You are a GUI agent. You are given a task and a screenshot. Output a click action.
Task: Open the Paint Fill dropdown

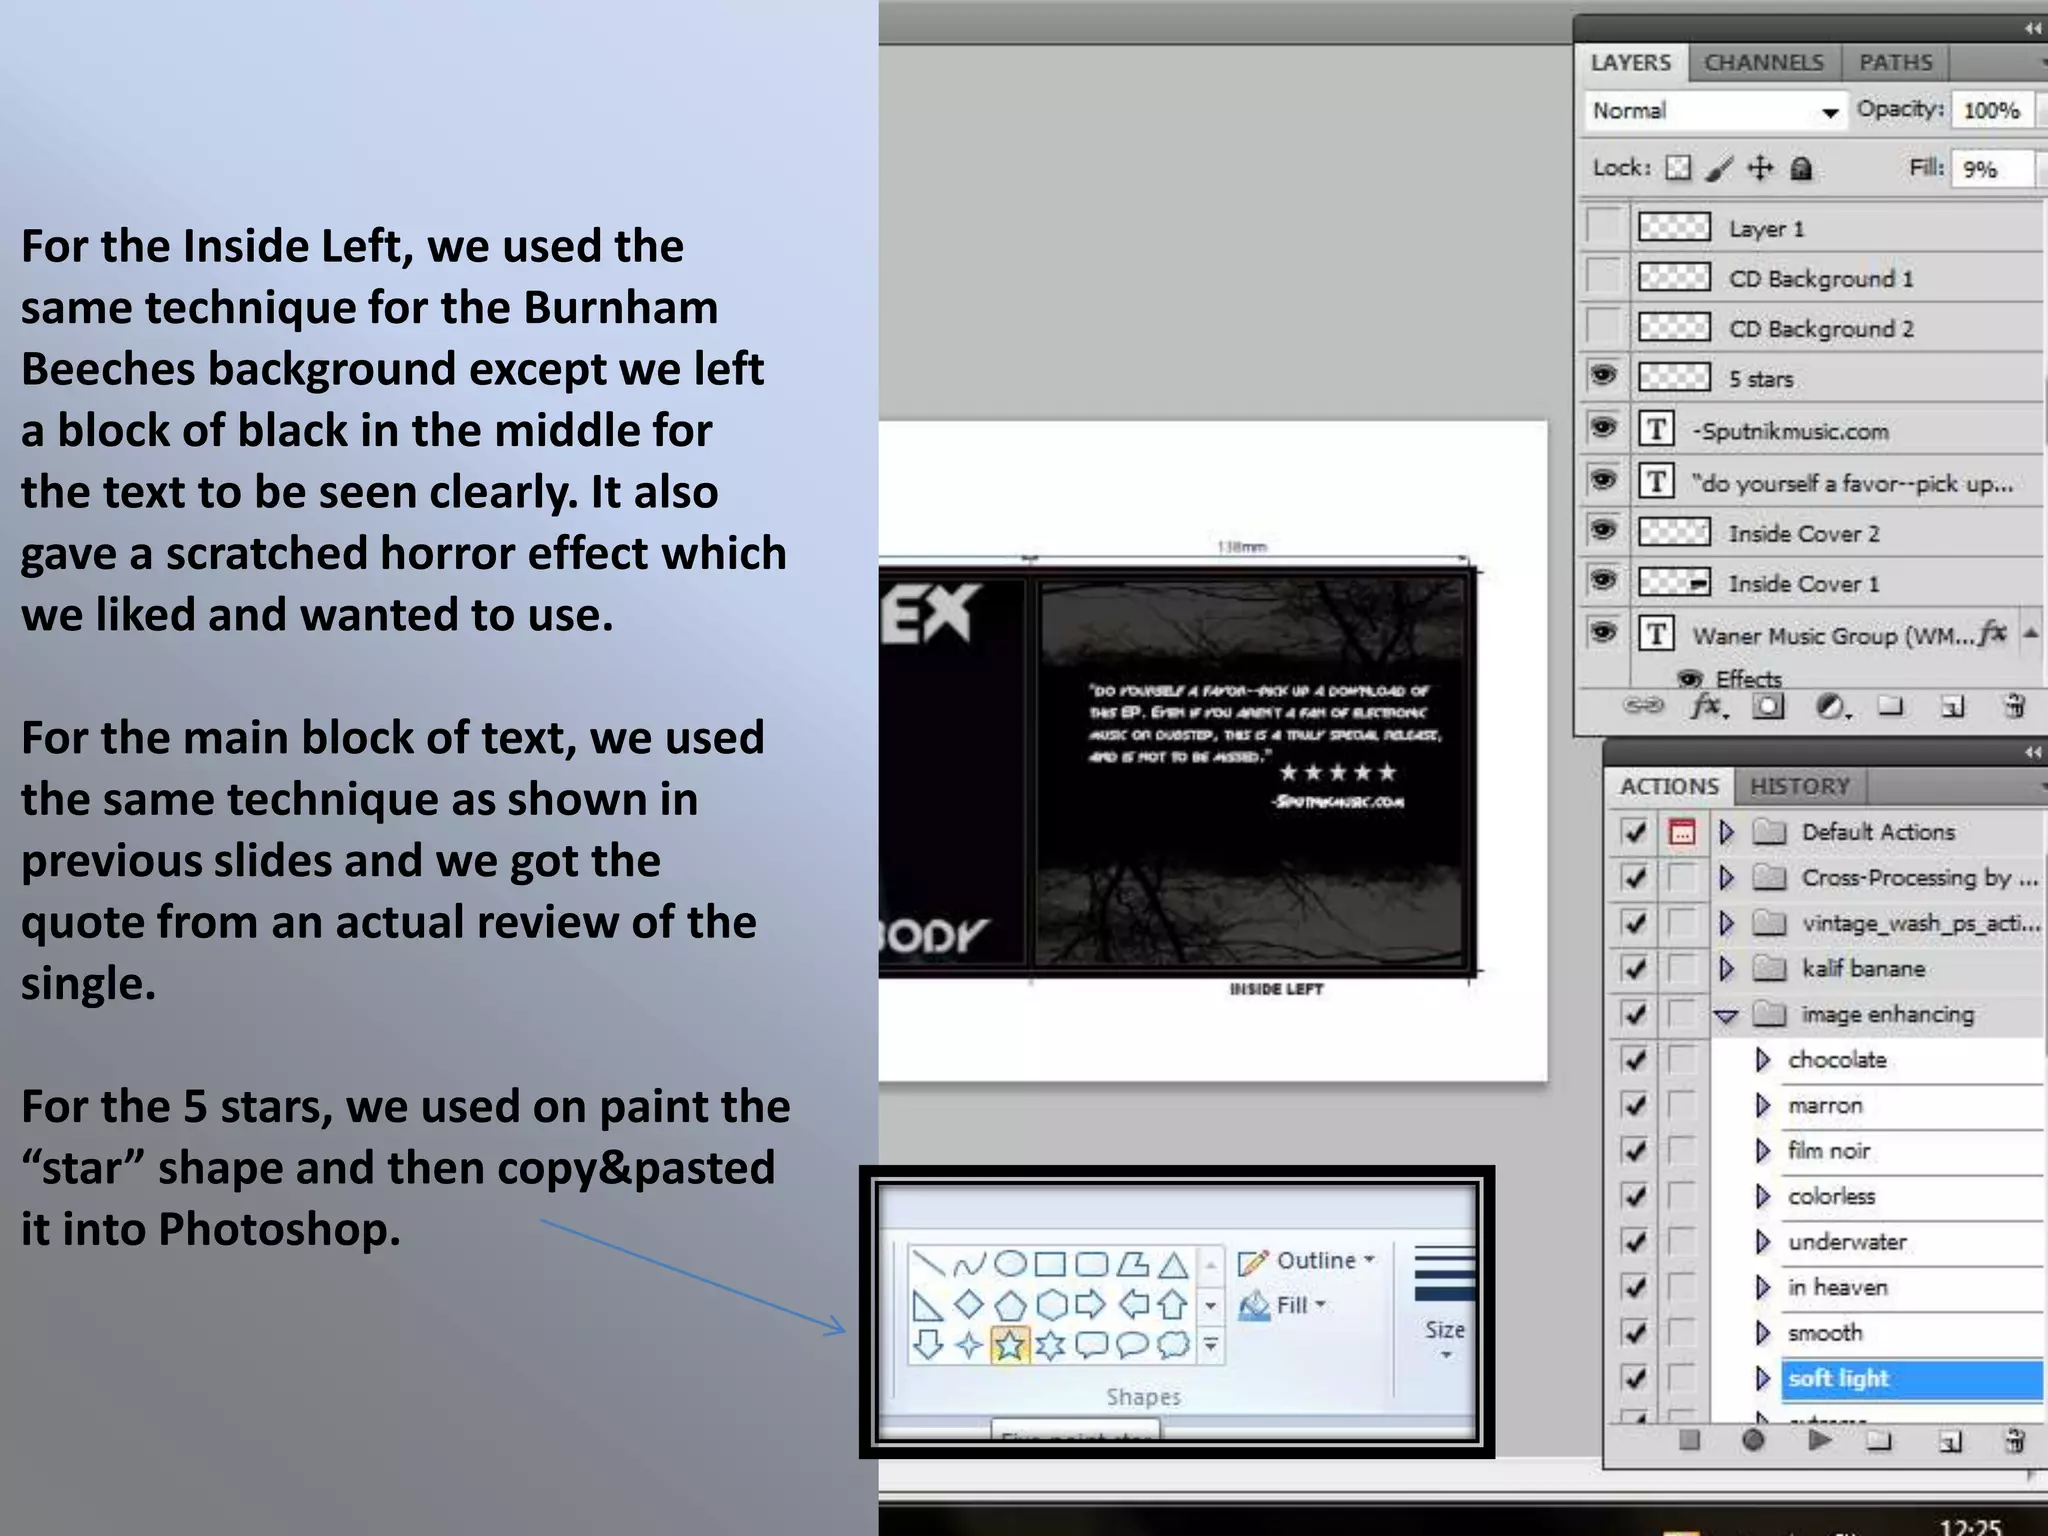click(1283, 1305)
